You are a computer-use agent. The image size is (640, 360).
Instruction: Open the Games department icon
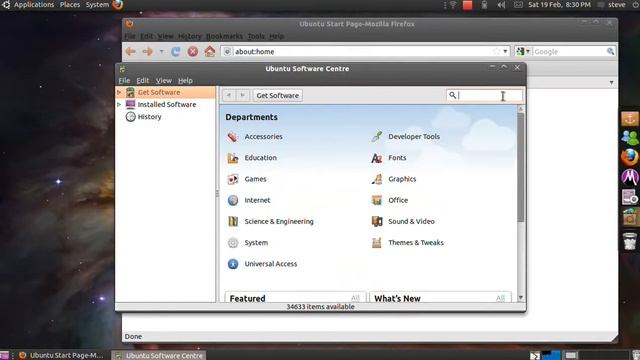point(233,179)
